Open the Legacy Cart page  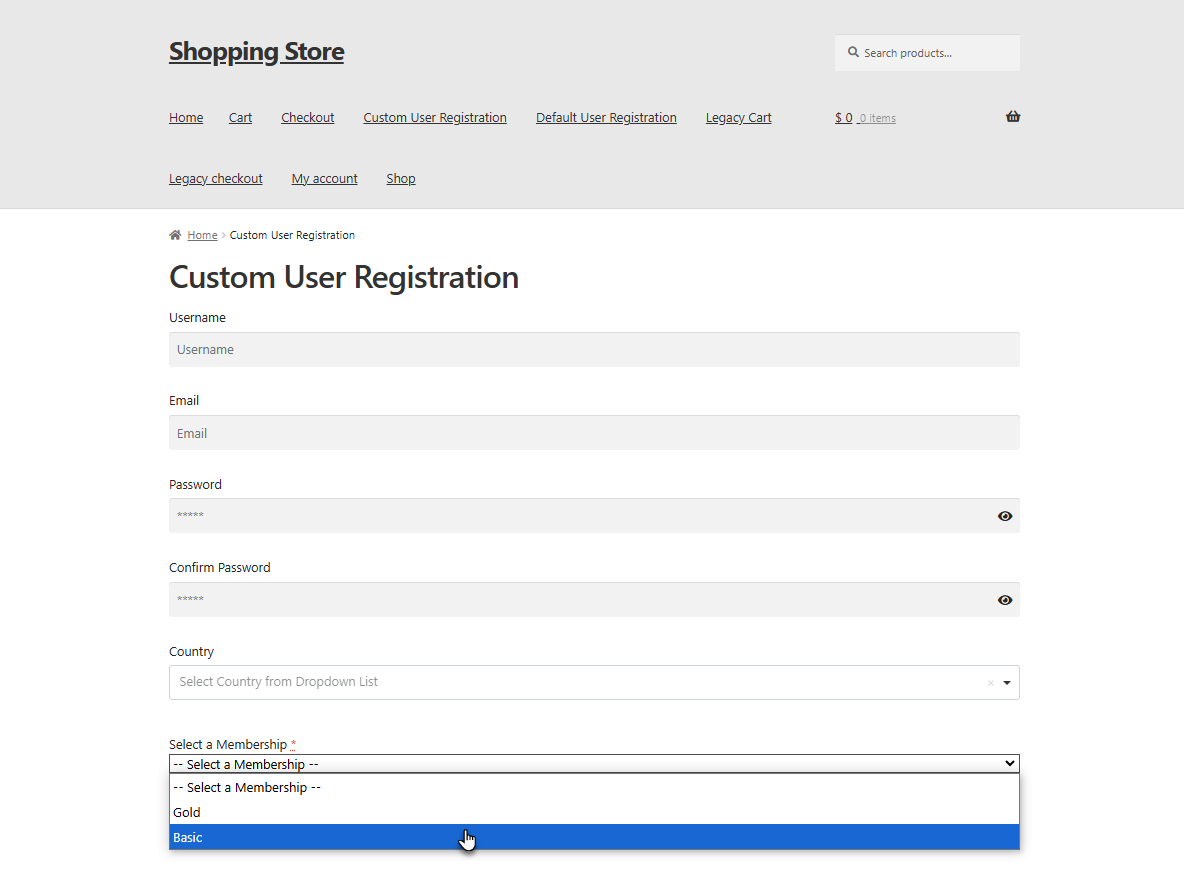738,117
